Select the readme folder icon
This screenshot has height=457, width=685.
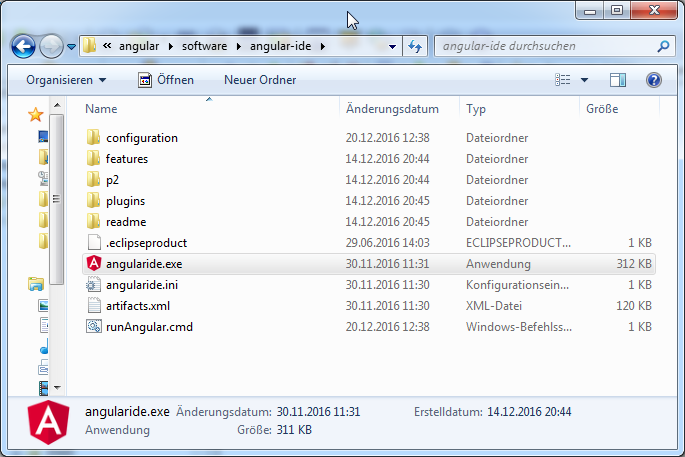pyautogui.click(x=93, y=221)
